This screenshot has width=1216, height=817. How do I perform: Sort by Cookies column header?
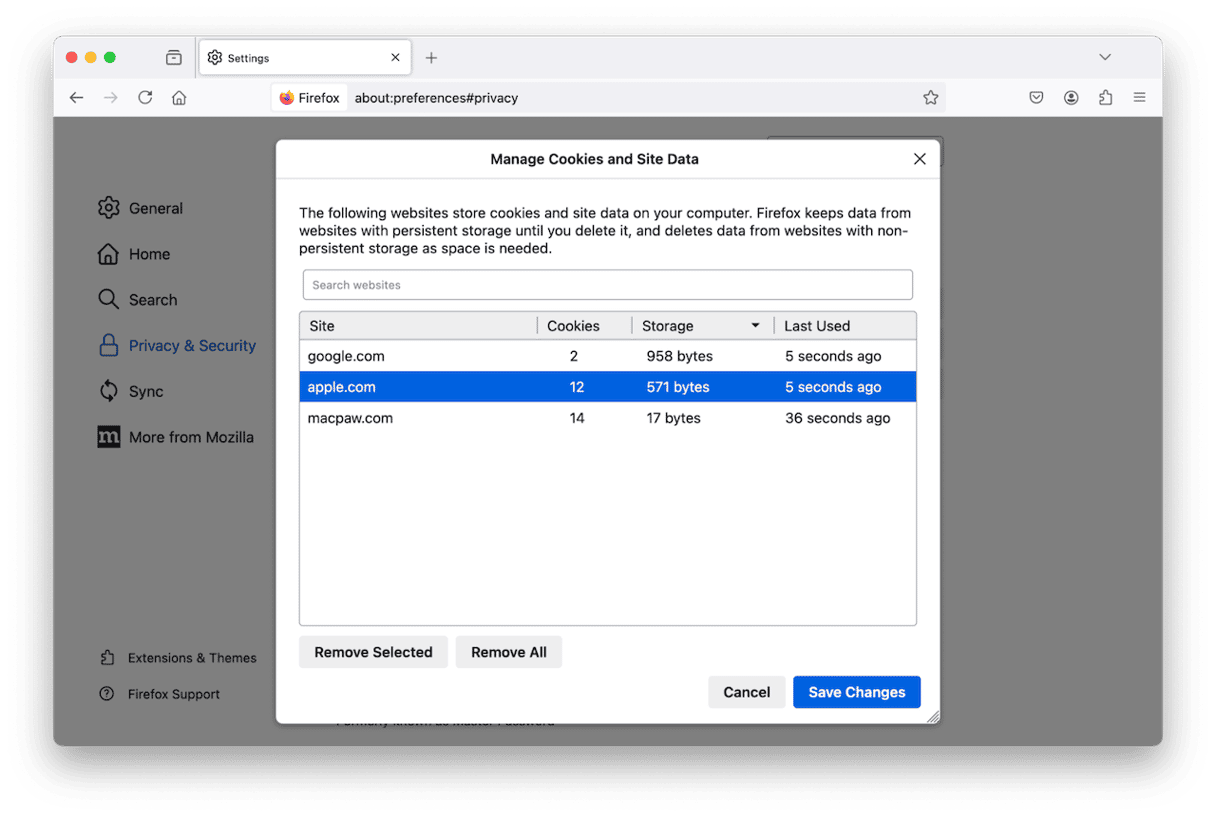pos(584,326)
